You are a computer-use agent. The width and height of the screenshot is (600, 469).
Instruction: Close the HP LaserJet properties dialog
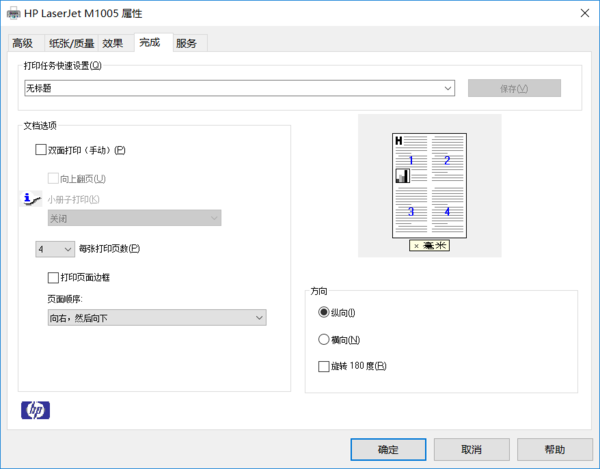[585, 13]
